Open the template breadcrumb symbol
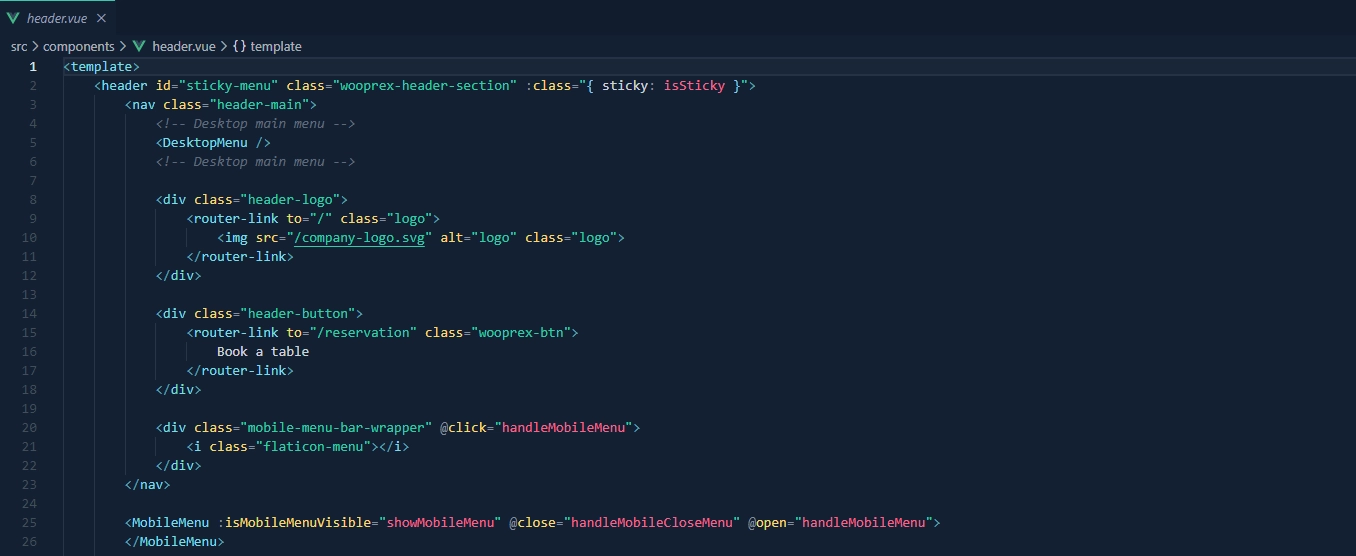The width and height of the screenshot is (1356, 556). coord(275,46)
